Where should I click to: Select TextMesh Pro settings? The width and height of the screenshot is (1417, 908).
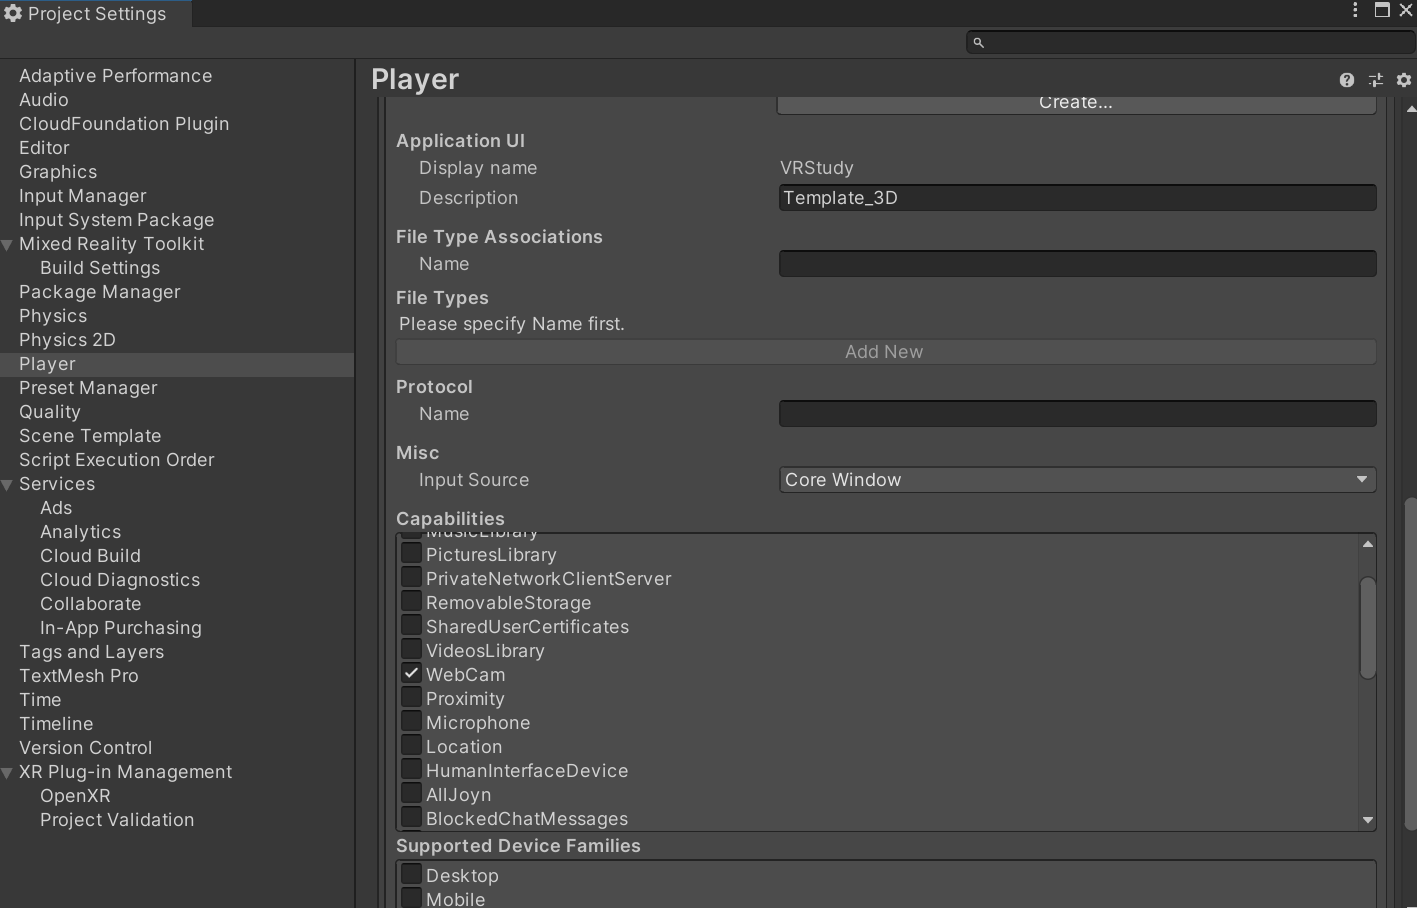[x=79, y=676]
